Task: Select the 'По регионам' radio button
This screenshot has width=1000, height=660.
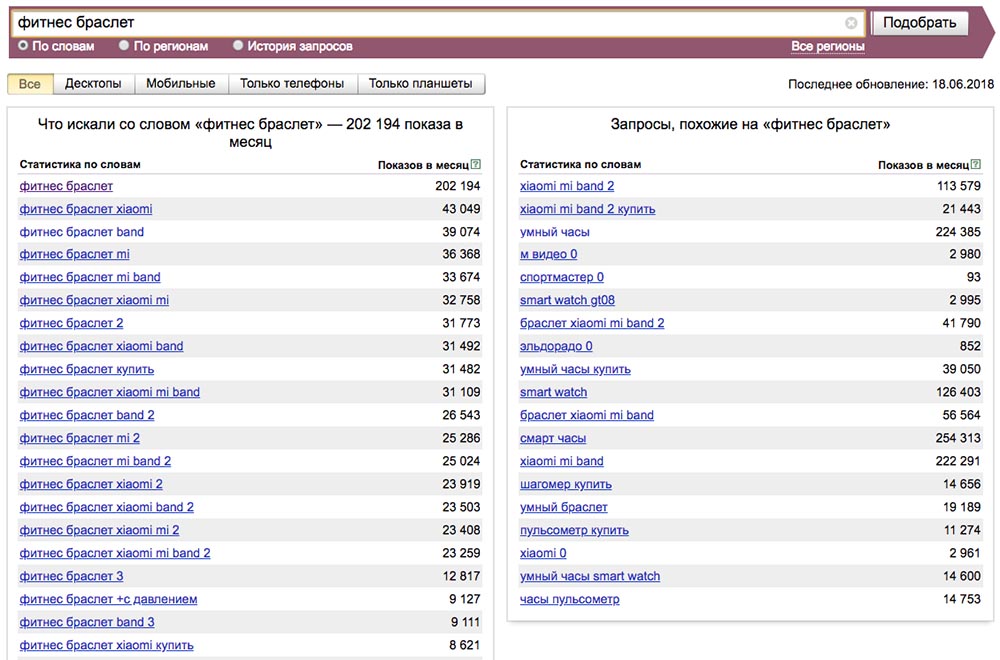Action: tap(124, 46)
